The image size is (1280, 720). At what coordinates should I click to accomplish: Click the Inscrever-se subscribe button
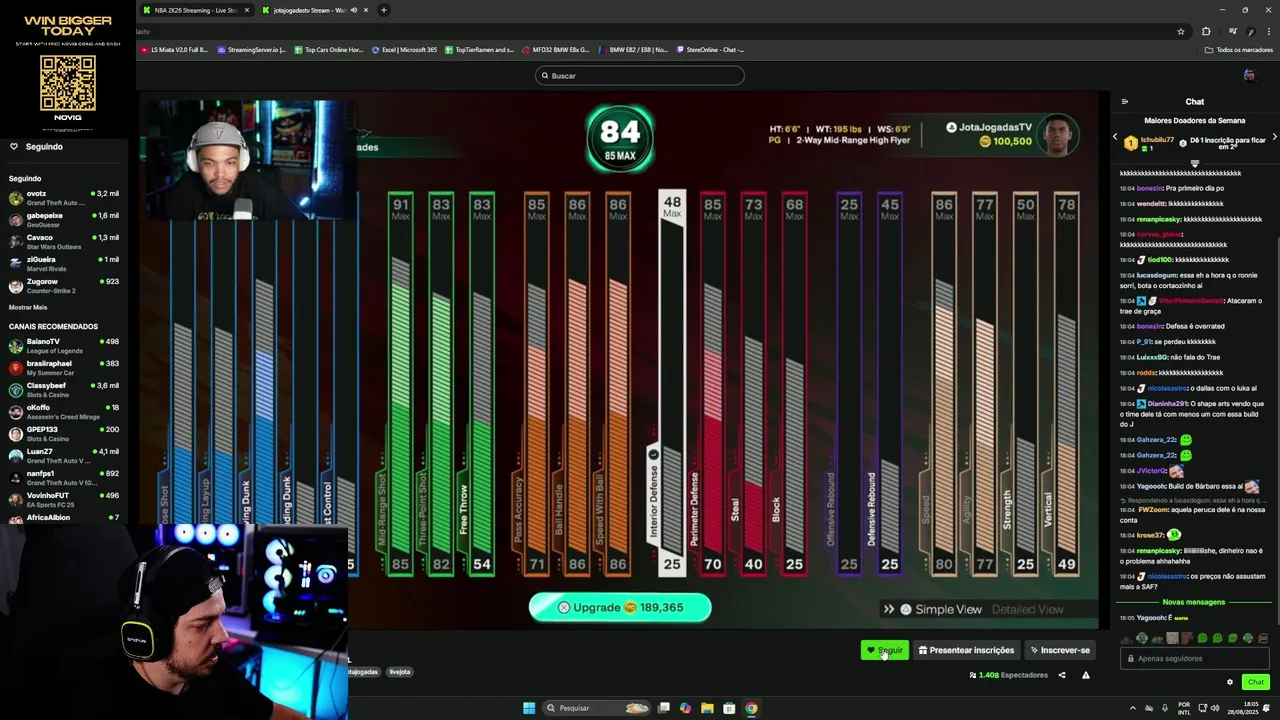click(x=1060, y=650)
